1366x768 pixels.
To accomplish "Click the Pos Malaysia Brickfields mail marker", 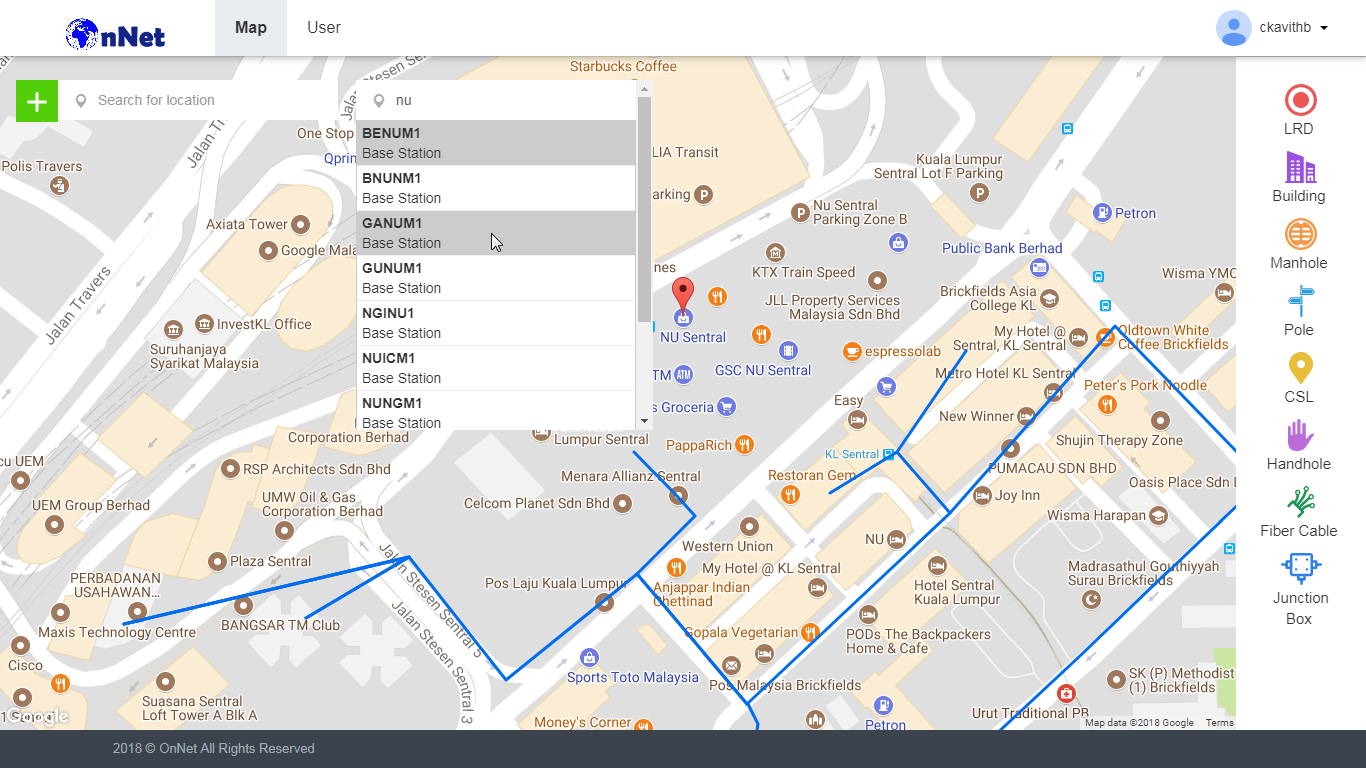I will (x=732, y=665).
